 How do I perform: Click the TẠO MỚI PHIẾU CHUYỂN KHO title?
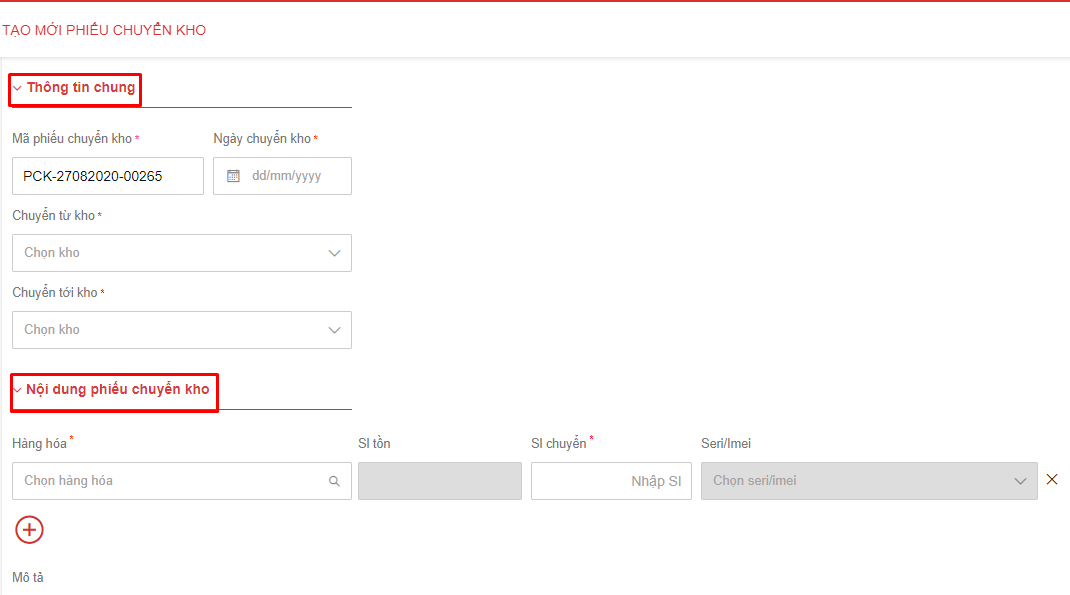pos(104,31)
